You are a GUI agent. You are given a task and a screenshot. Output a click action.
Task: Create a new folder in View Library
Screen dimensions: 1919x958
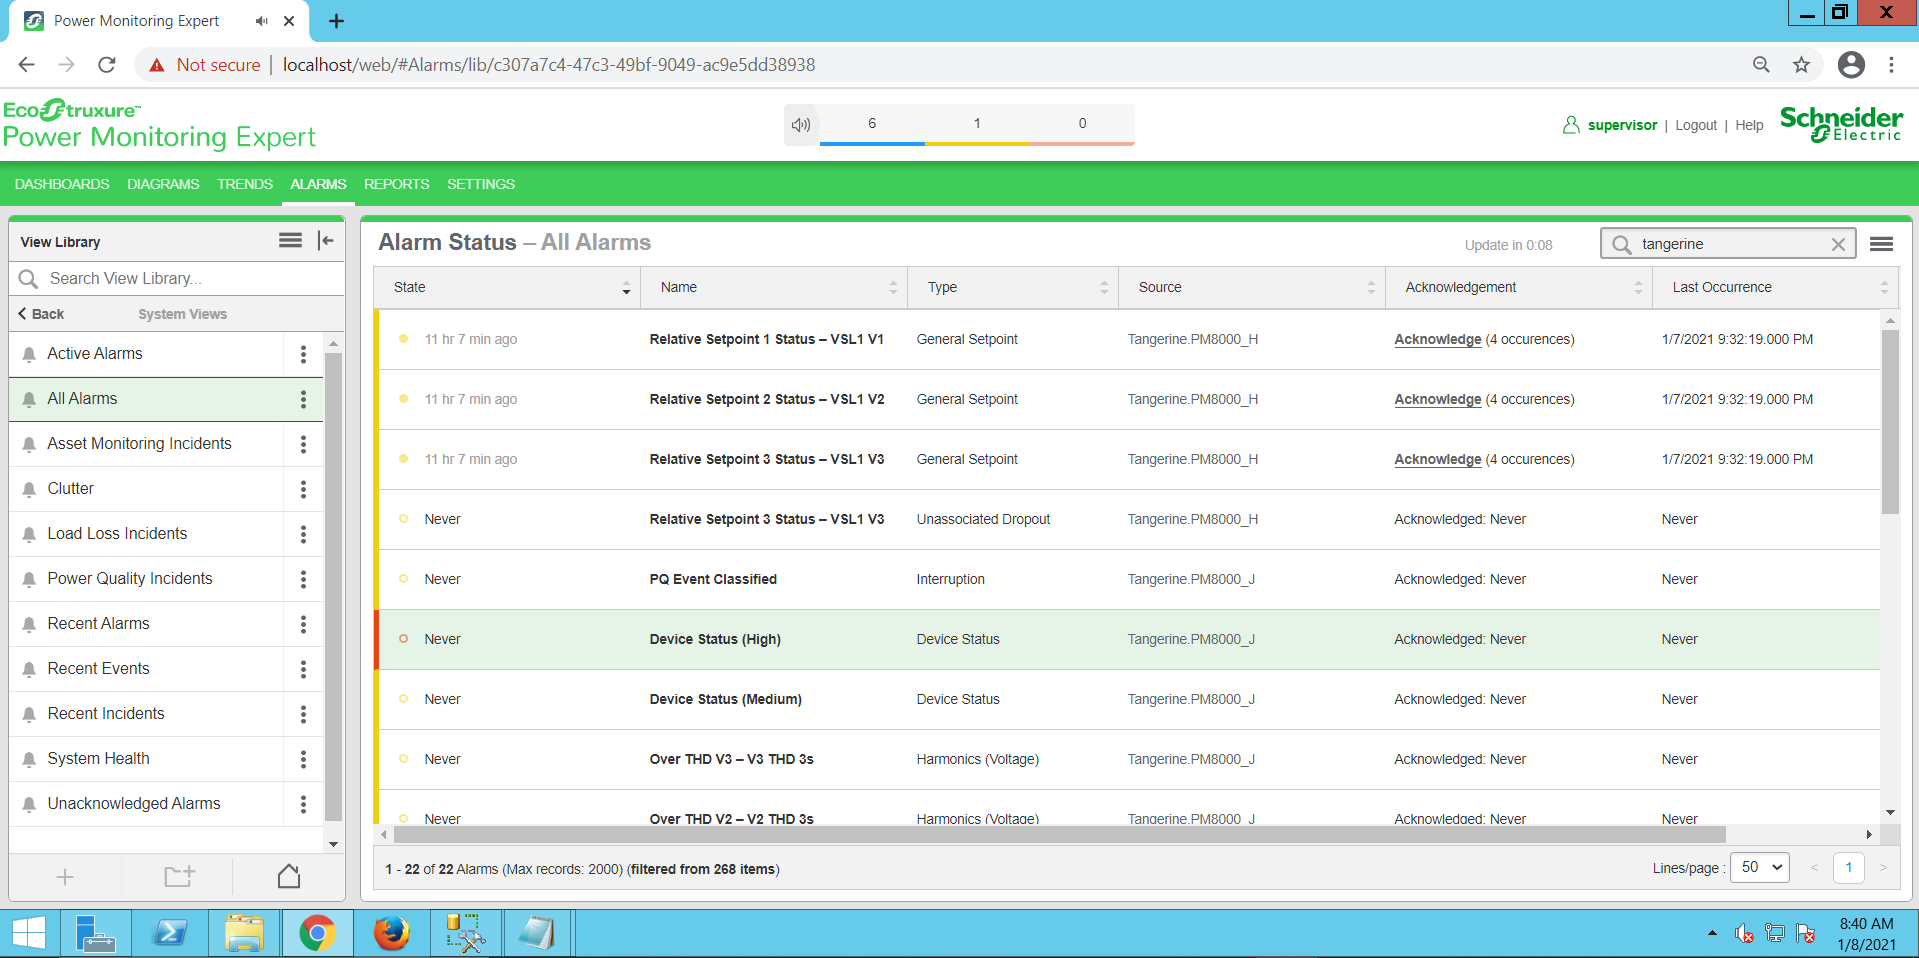tap(179, 877)
